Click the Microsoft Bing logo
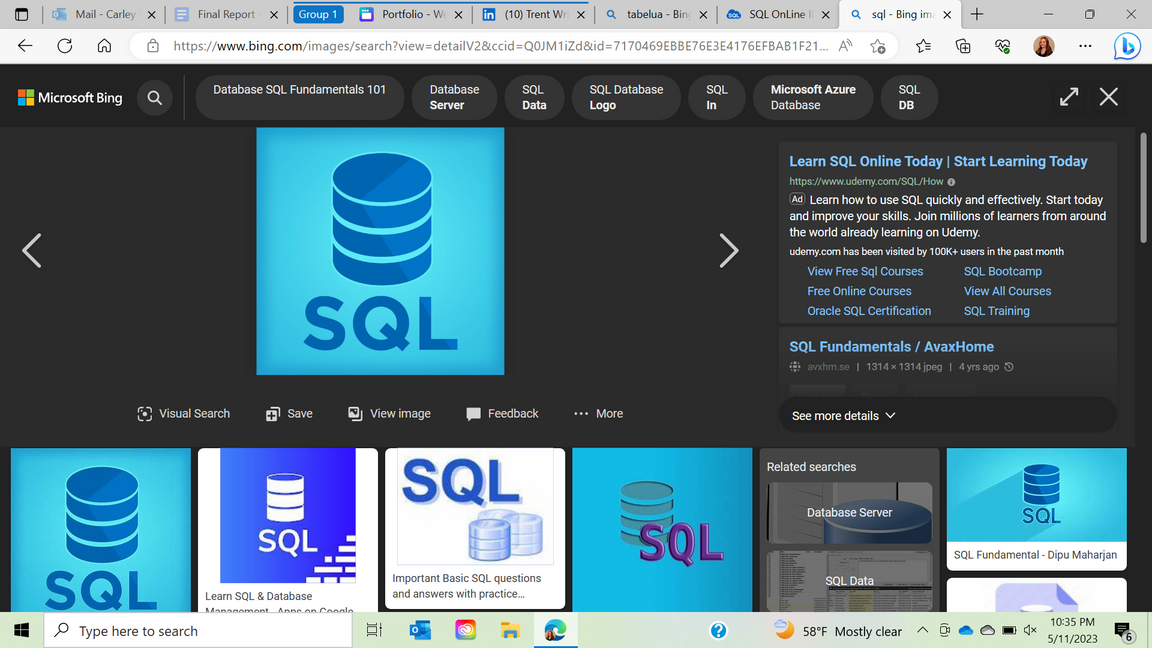This screenshot has height=648, width=1152. point(71,98)
